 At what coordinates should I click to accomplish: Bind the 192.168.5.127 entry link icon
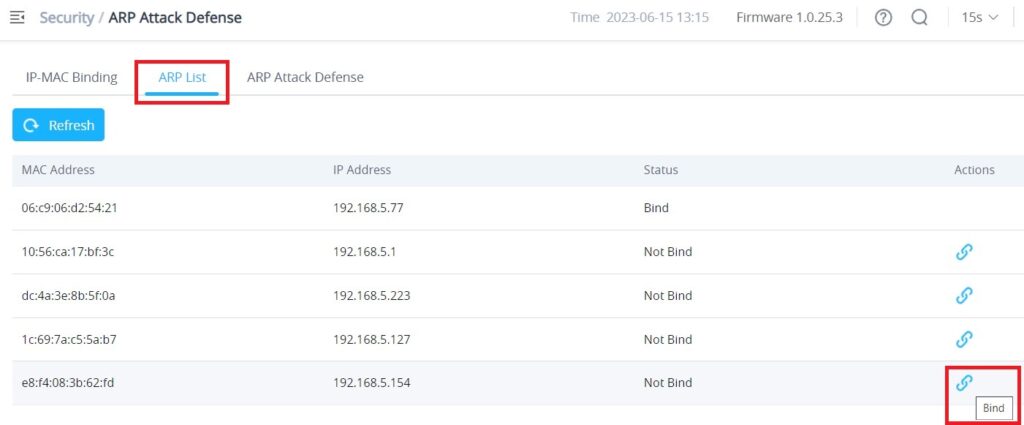pos(964,339)
